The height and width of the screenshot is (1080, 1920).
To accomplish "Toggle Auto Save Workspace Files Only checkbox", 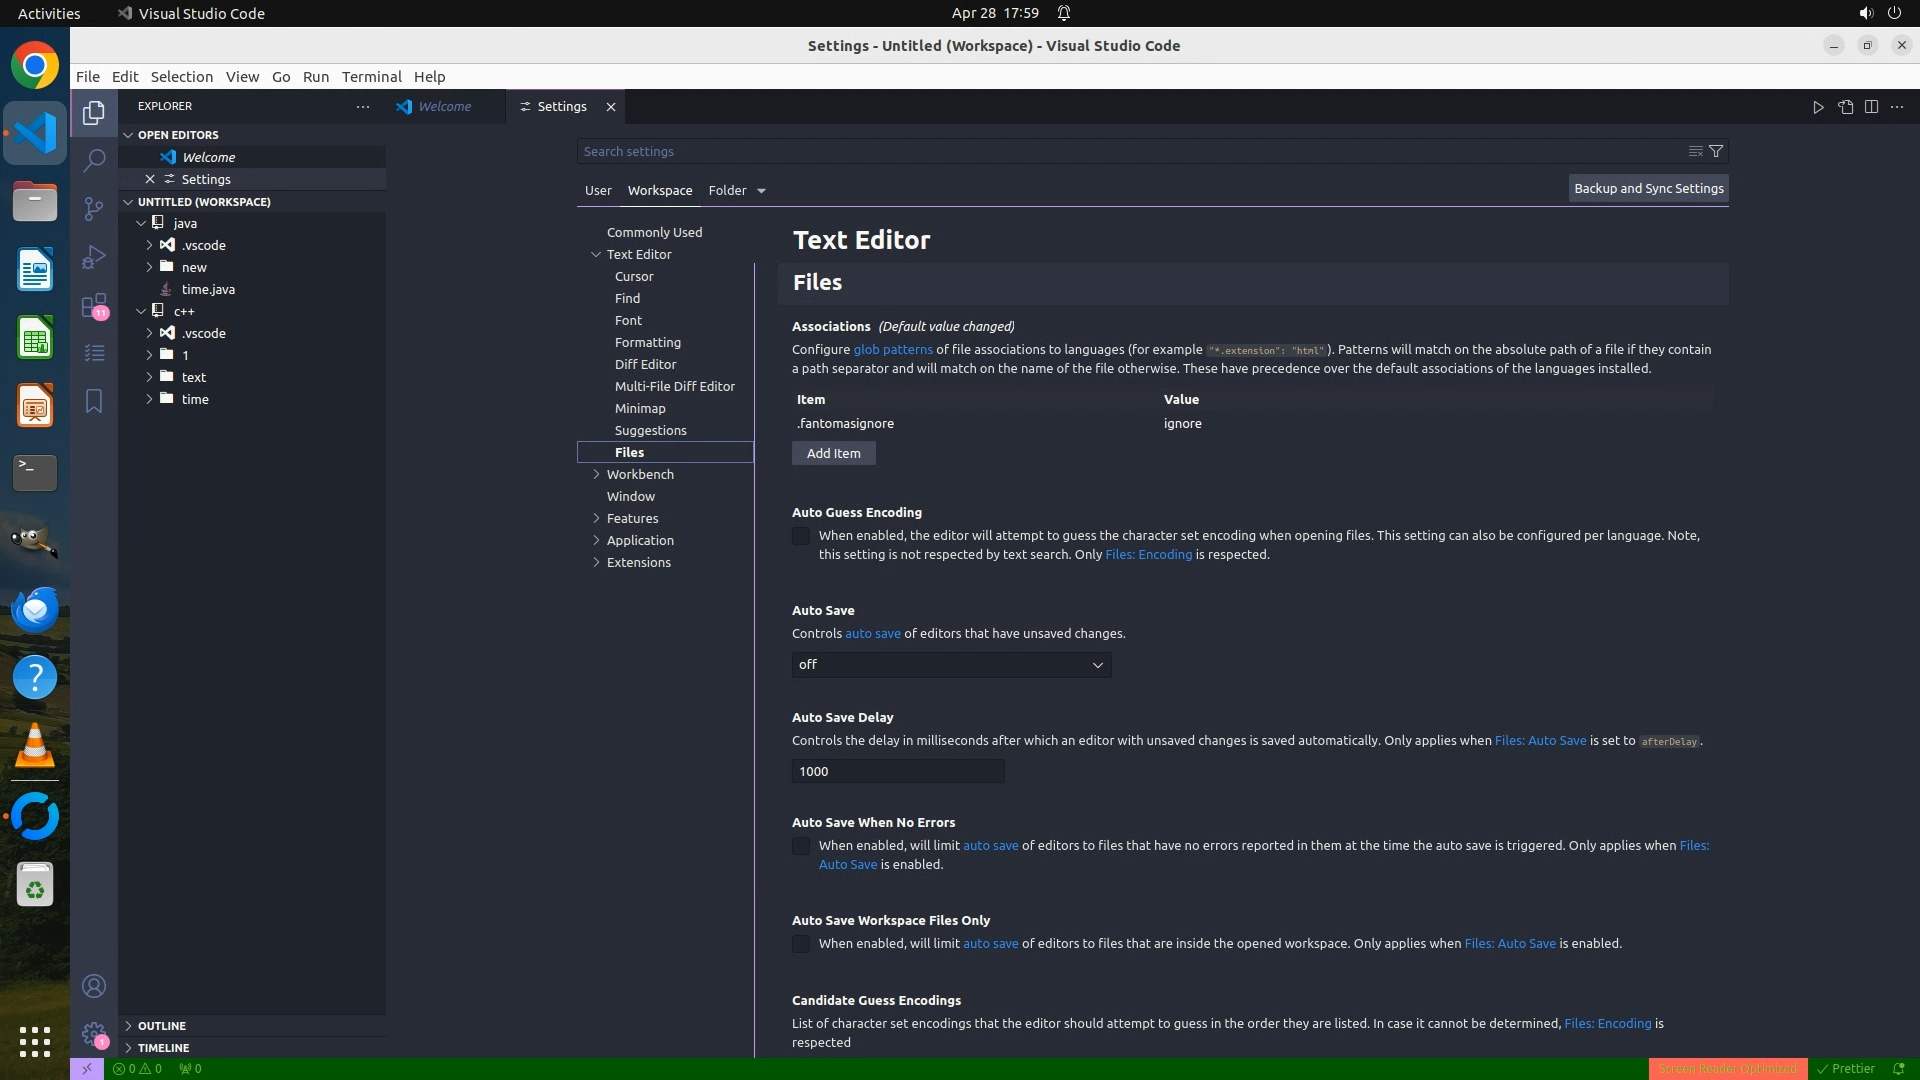I will tap(801, 944).
